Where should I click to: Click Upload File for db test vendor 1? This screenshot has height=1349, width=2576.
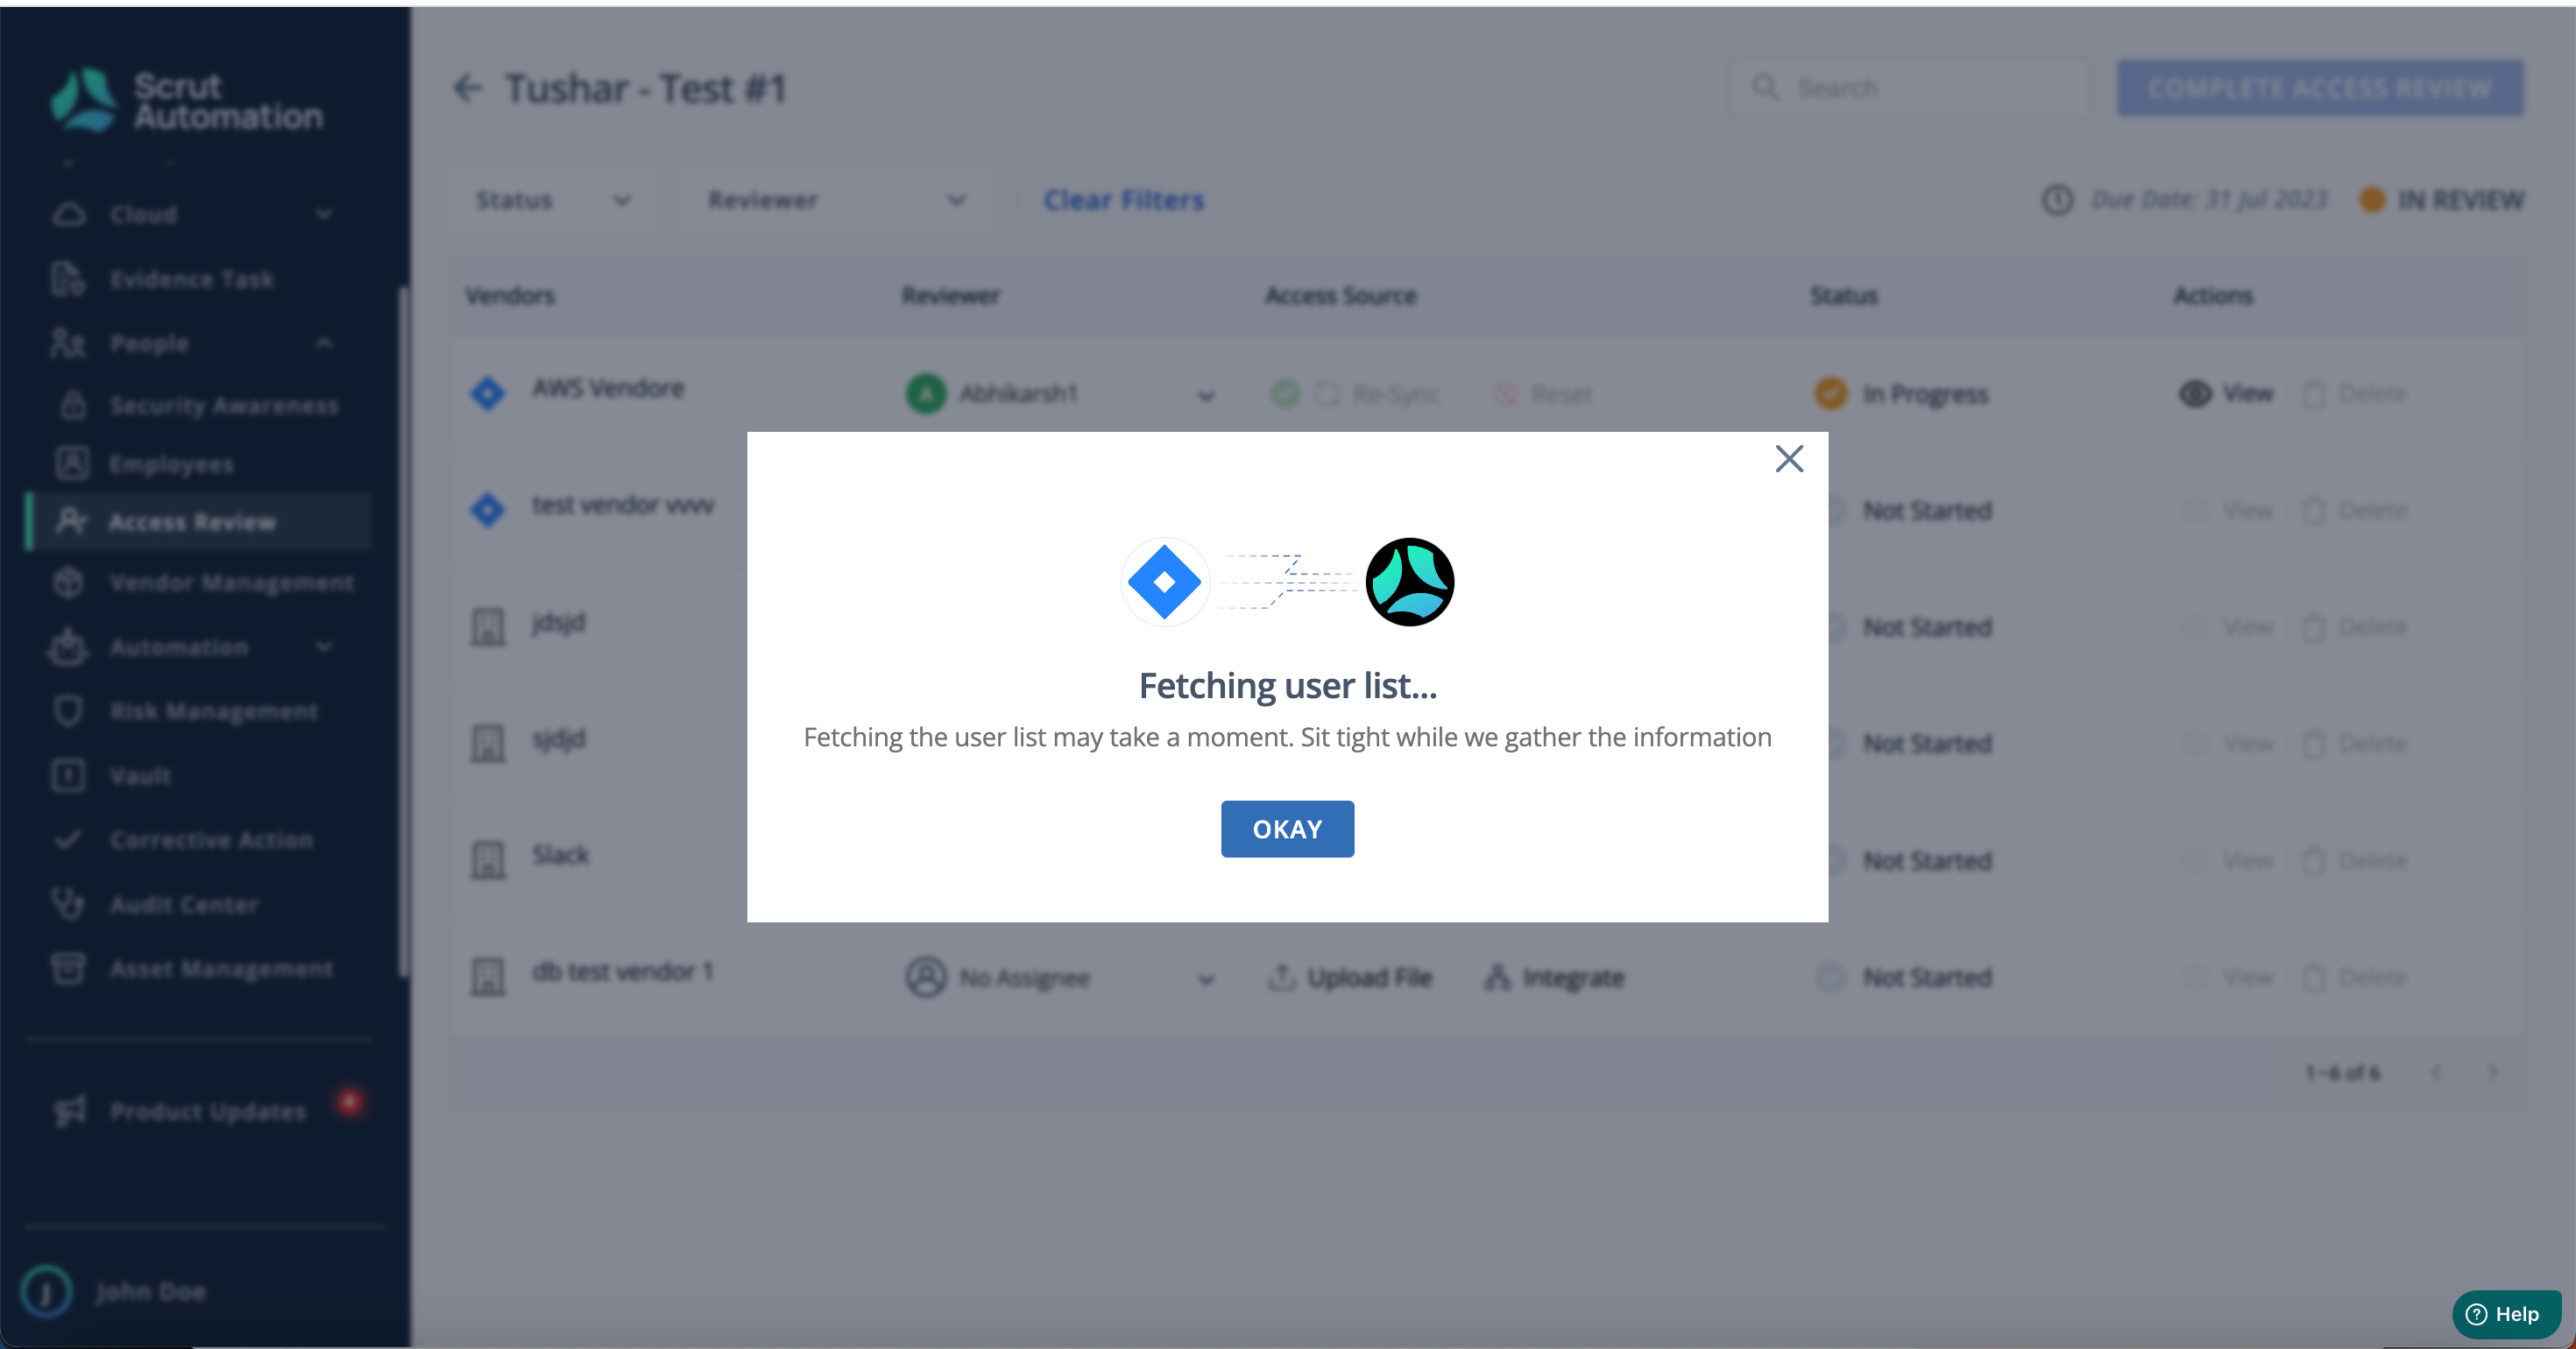coord(1350,977)
